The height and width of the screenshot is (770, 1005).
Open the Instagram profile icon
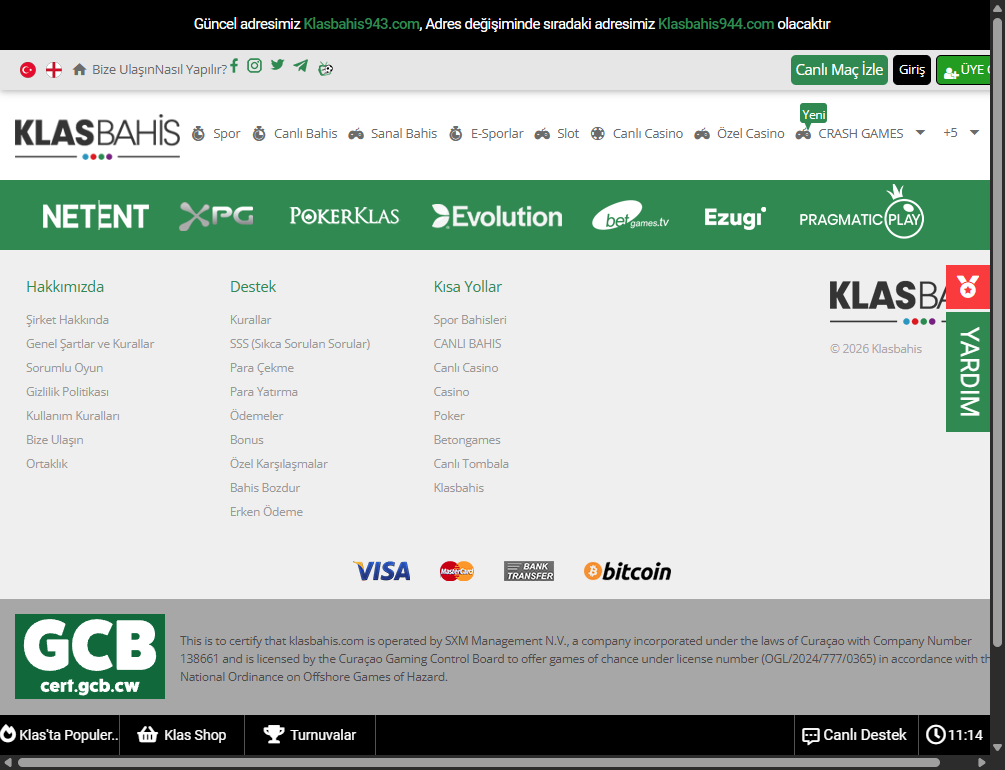click(254, 65)
